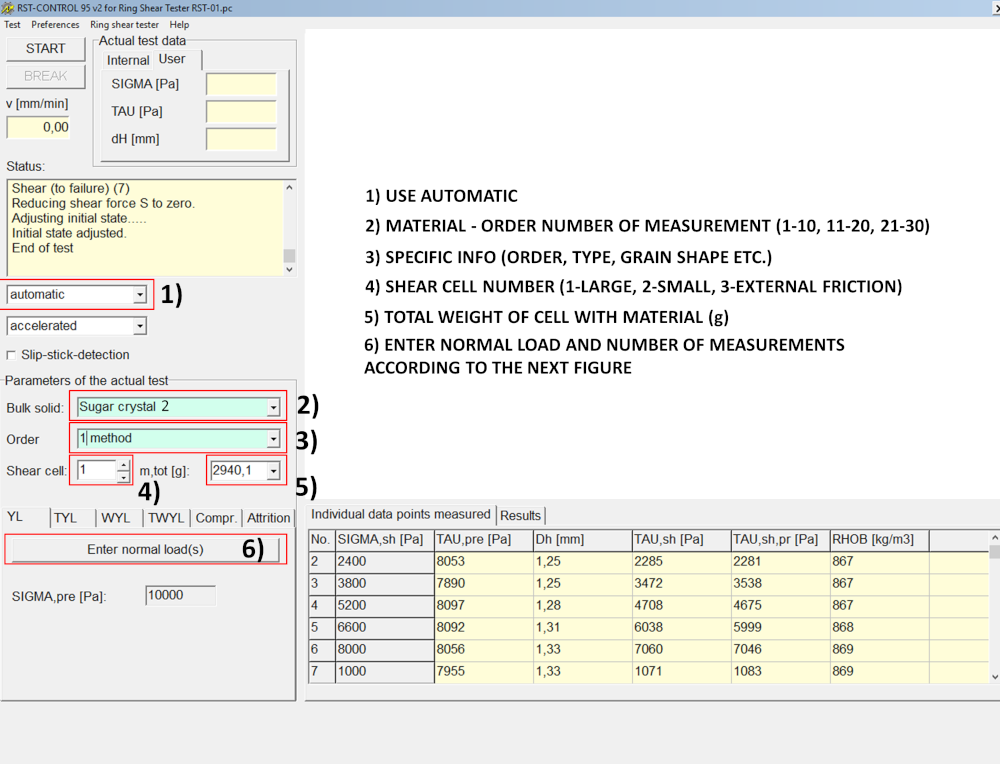Click the RST-CONTROL app icon in title bar
This screenshot has height=764, width=1000.
[8, 8]
